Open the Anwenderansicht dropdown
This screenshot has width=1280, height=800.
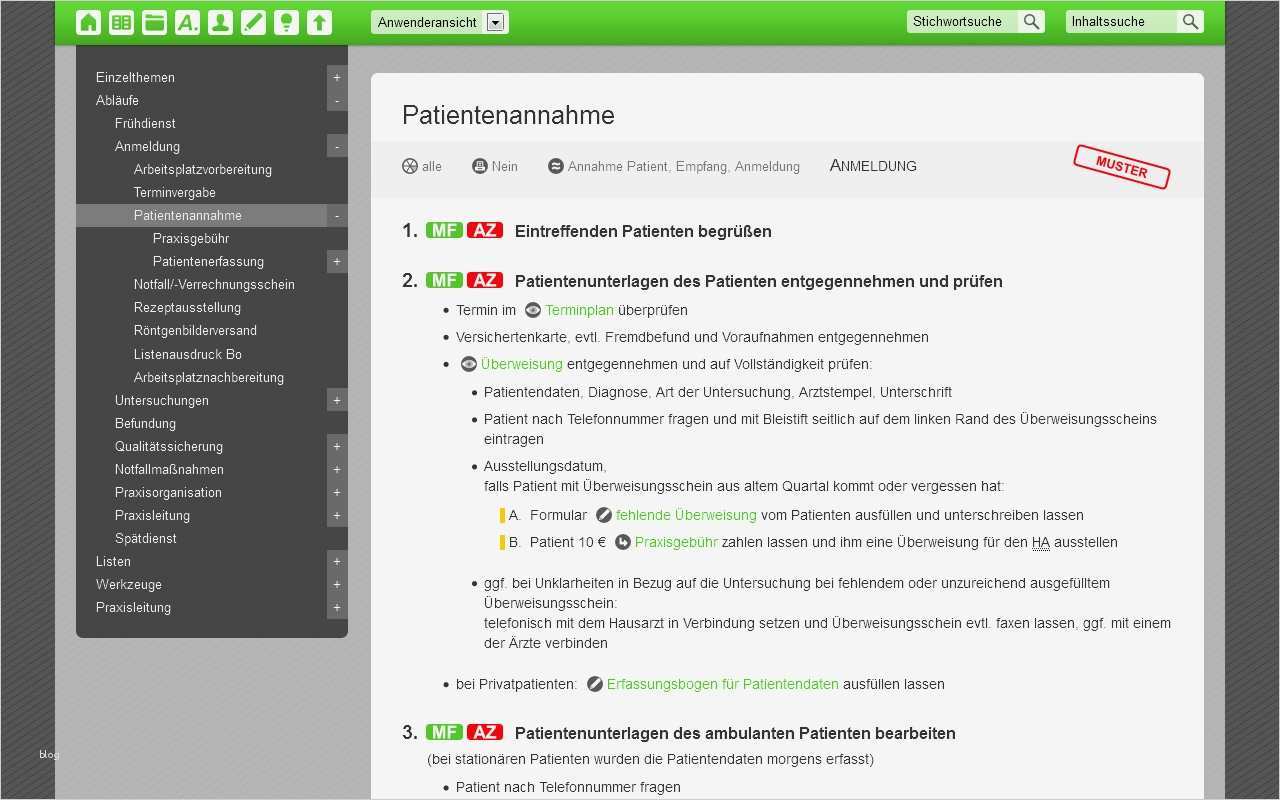click(x=496, y=21)
